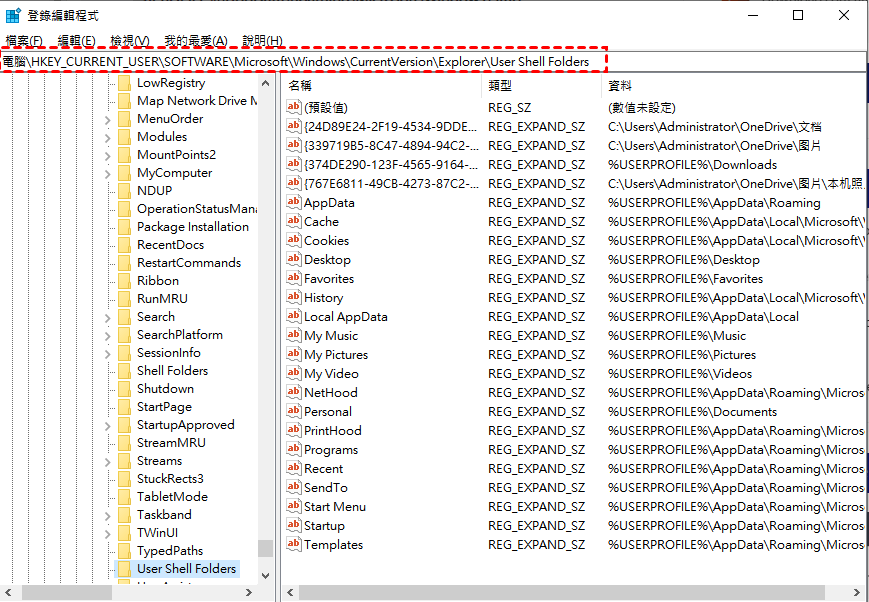Expand the MyComputer key
The image size is (869, 602).
[108, 174]
